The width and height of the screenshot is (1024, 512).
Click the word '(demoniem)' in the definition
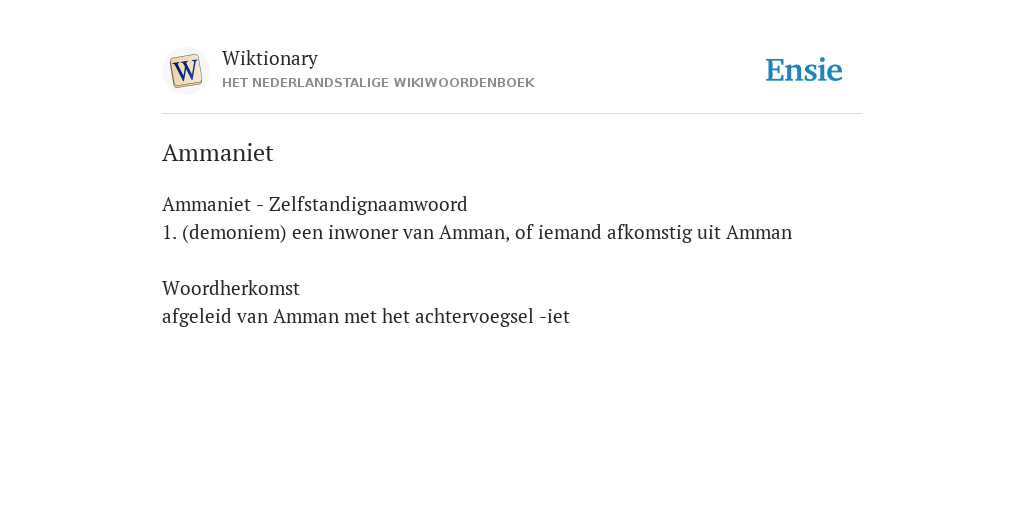pos(234,232)
